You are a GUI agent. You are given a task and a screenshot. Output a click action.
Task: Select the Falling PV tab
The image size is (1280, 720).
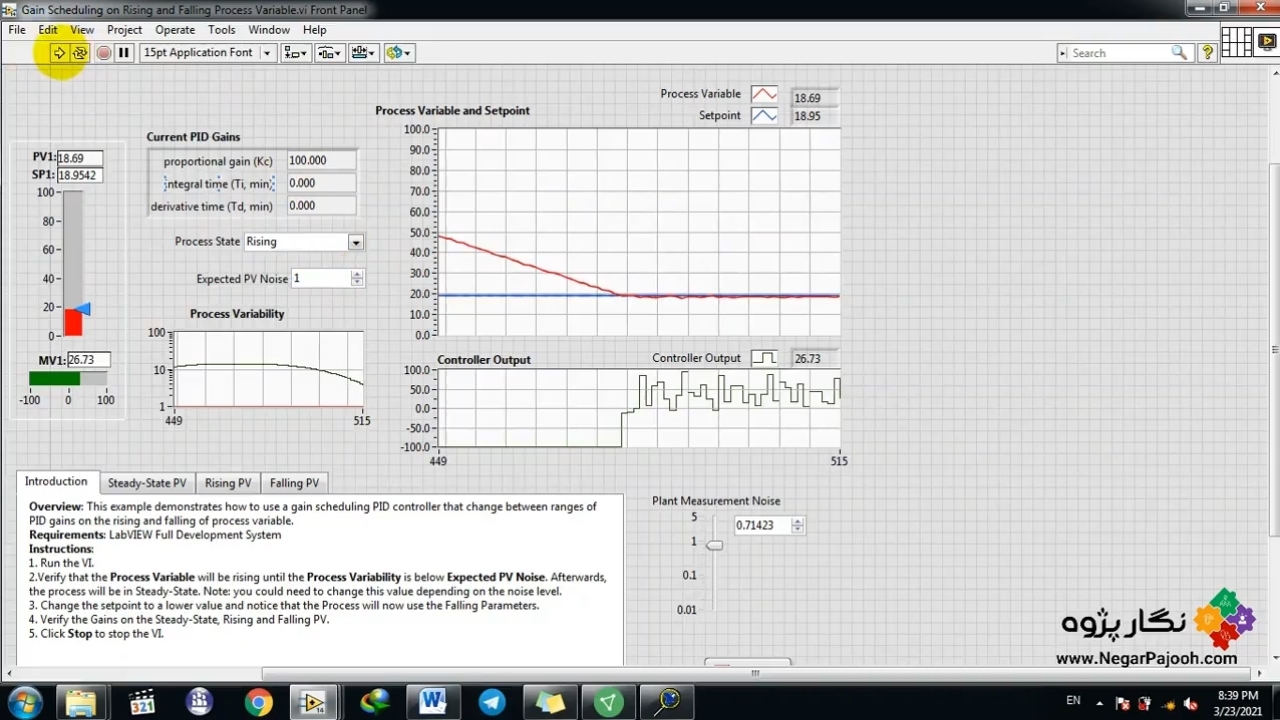(294, 483)
